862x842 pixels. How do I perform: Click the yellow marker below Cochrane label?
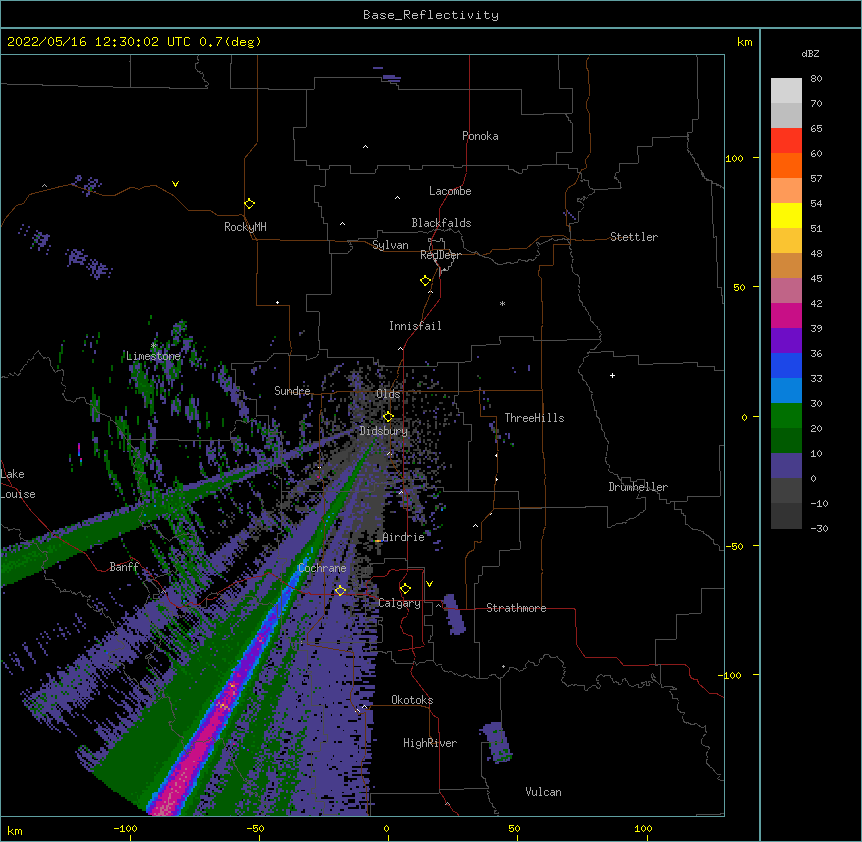click(340, 591)
